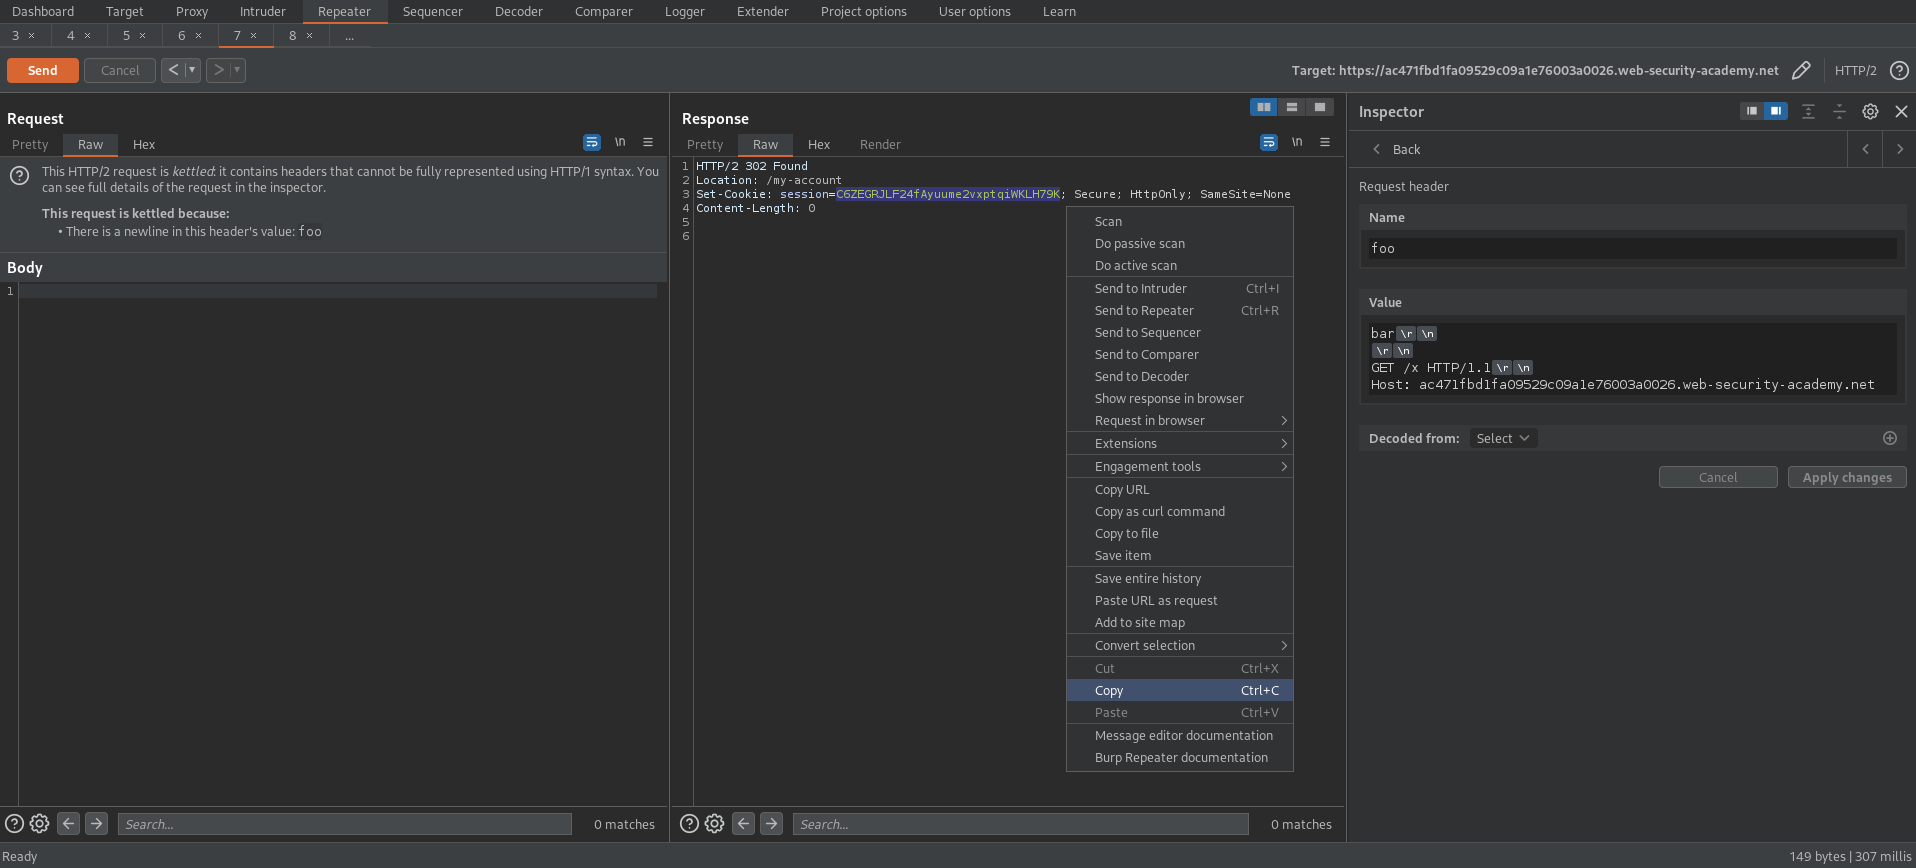Click the kettled request help icon

coord(19,176)
